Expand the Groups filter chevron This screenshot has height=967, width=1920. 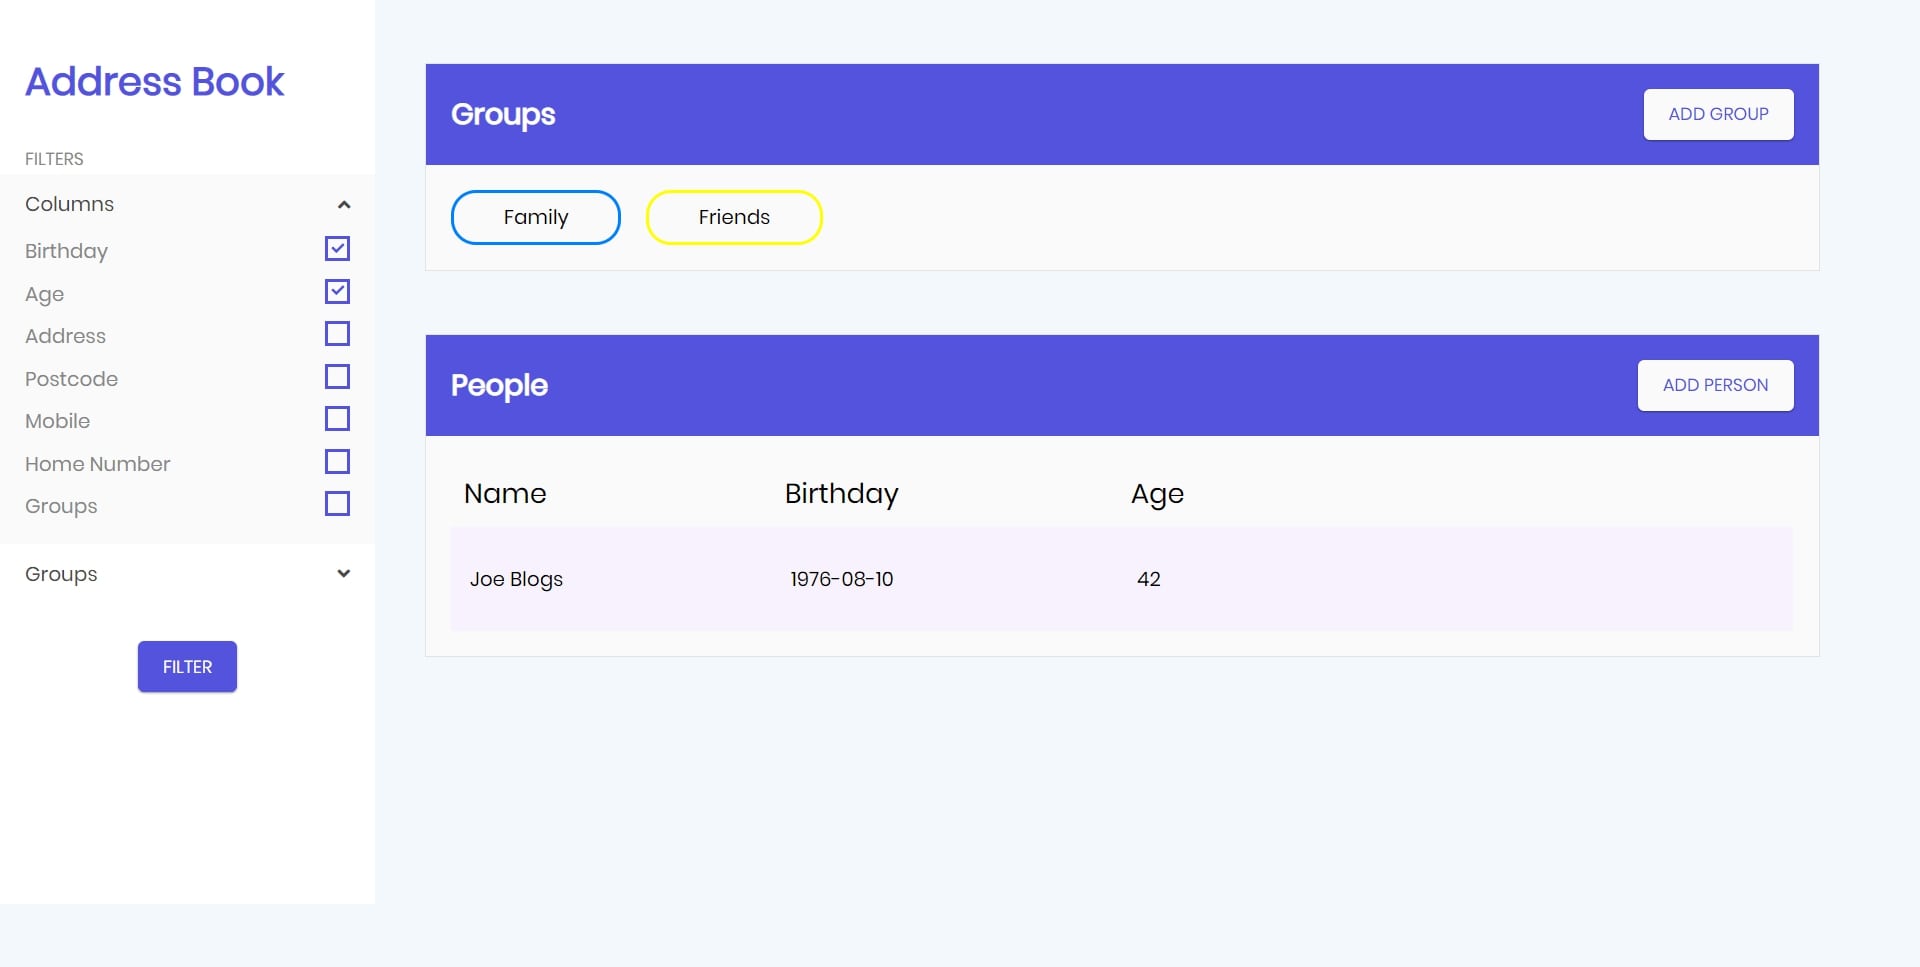point(344,574)
